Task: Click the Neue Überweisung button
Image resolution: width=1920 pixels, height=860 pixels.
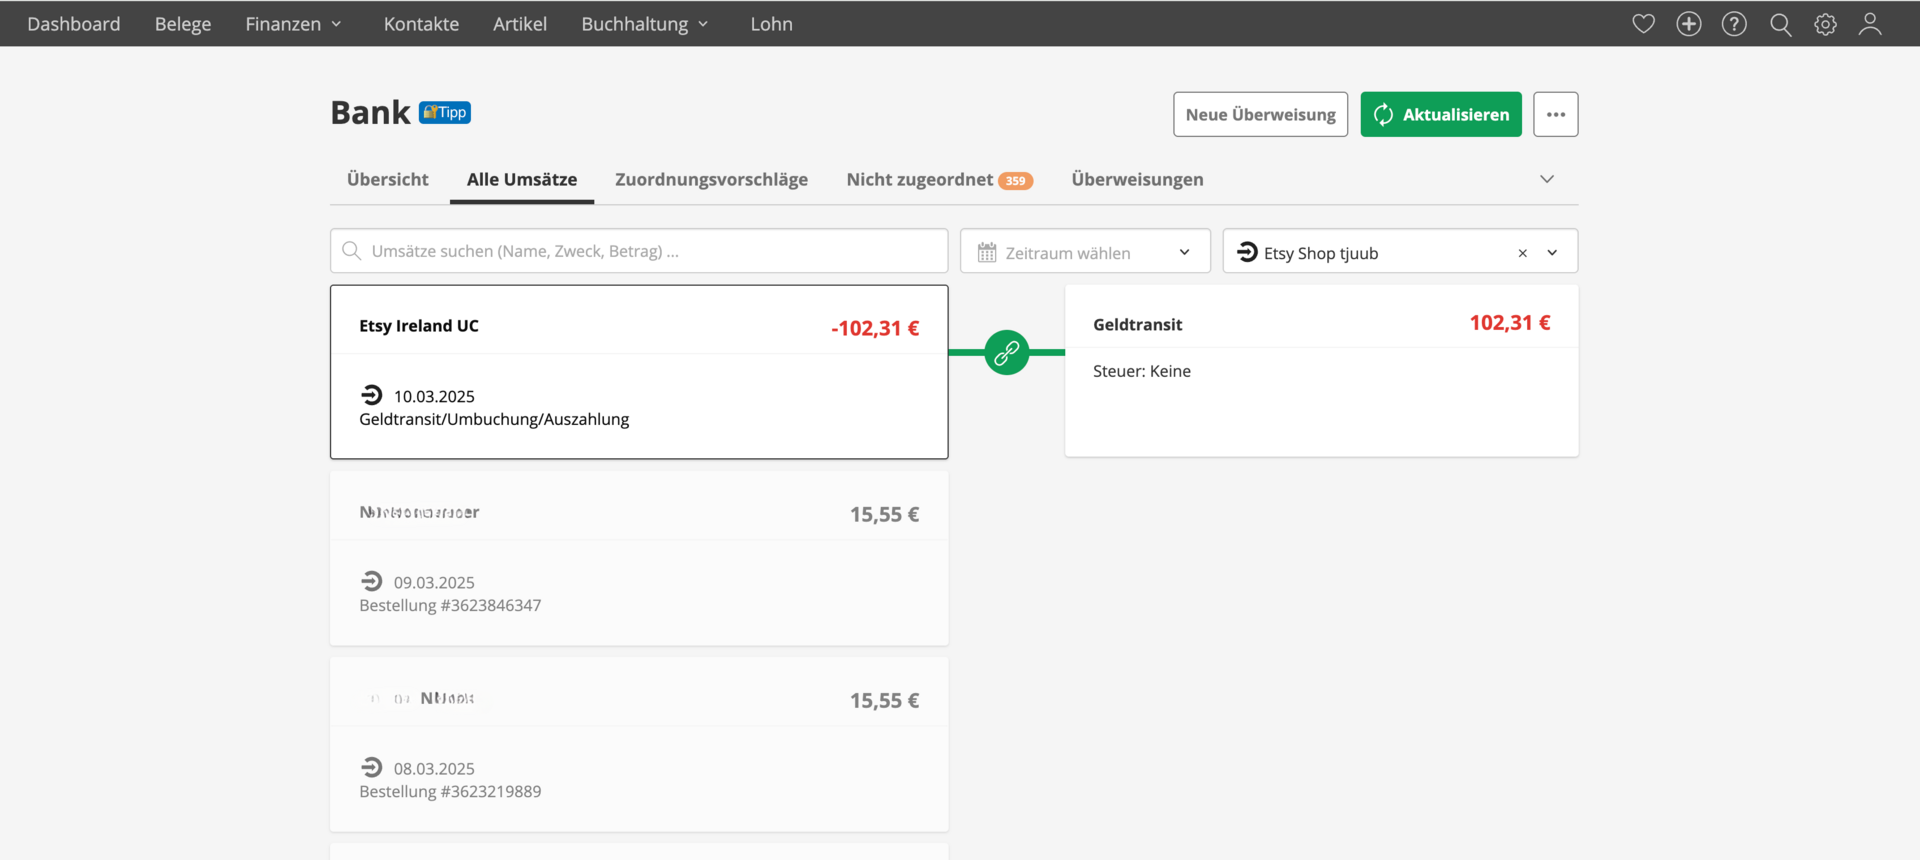Action: (1260, 114)
